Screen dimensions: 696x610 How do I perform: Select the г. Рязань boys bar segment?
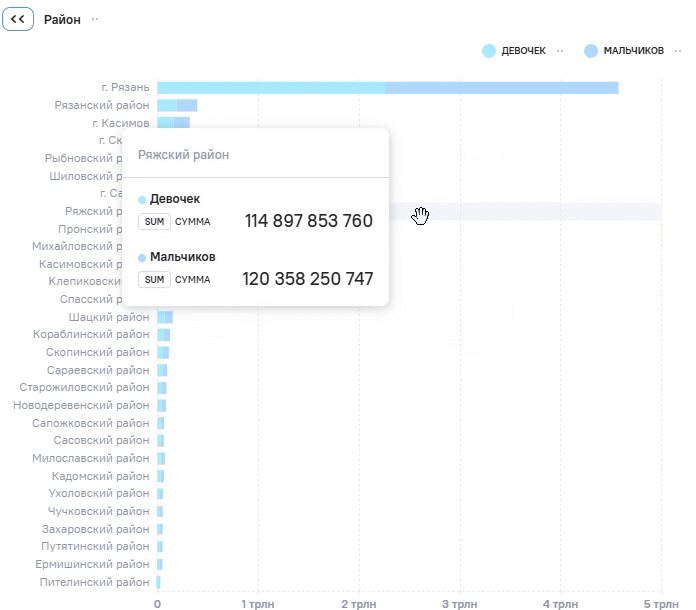pyautogui.click(x=502, y=88)
